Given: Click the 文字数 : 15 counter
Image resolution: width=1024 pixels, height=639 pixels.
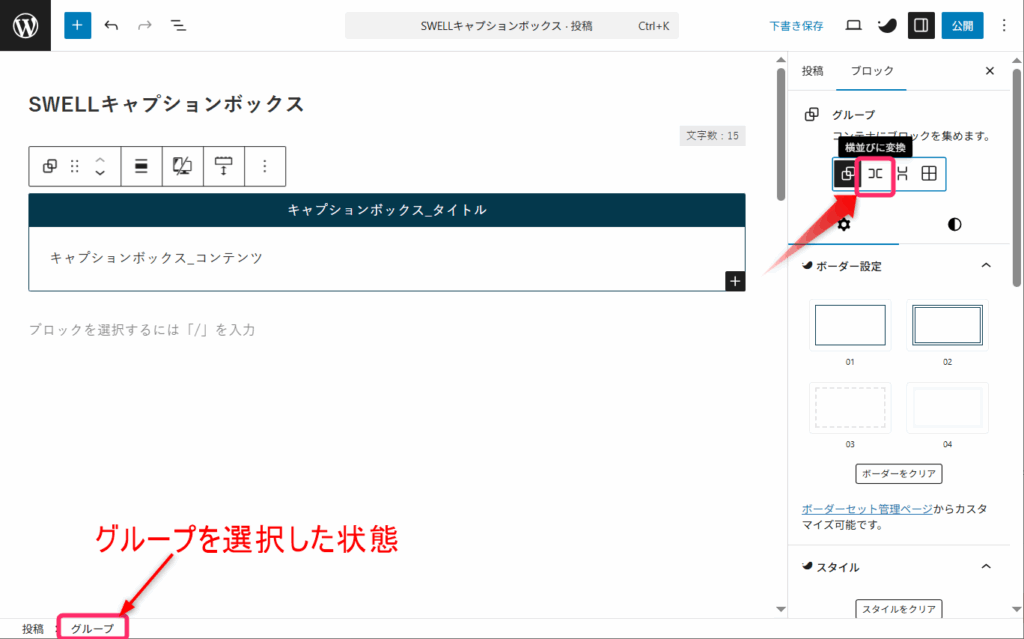Looking at the screenshot, I should tap(712, 136).
